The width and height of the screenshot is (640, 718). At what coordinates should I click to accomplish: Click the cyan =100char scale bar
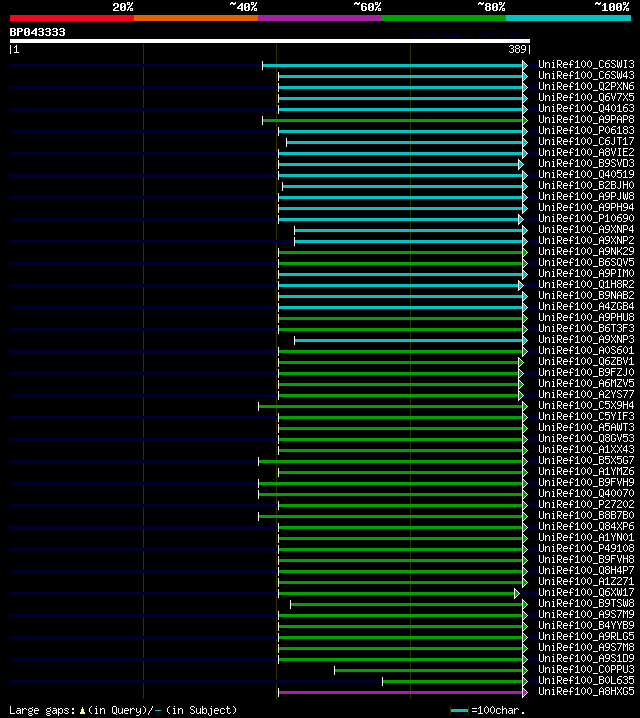(459, 710)
